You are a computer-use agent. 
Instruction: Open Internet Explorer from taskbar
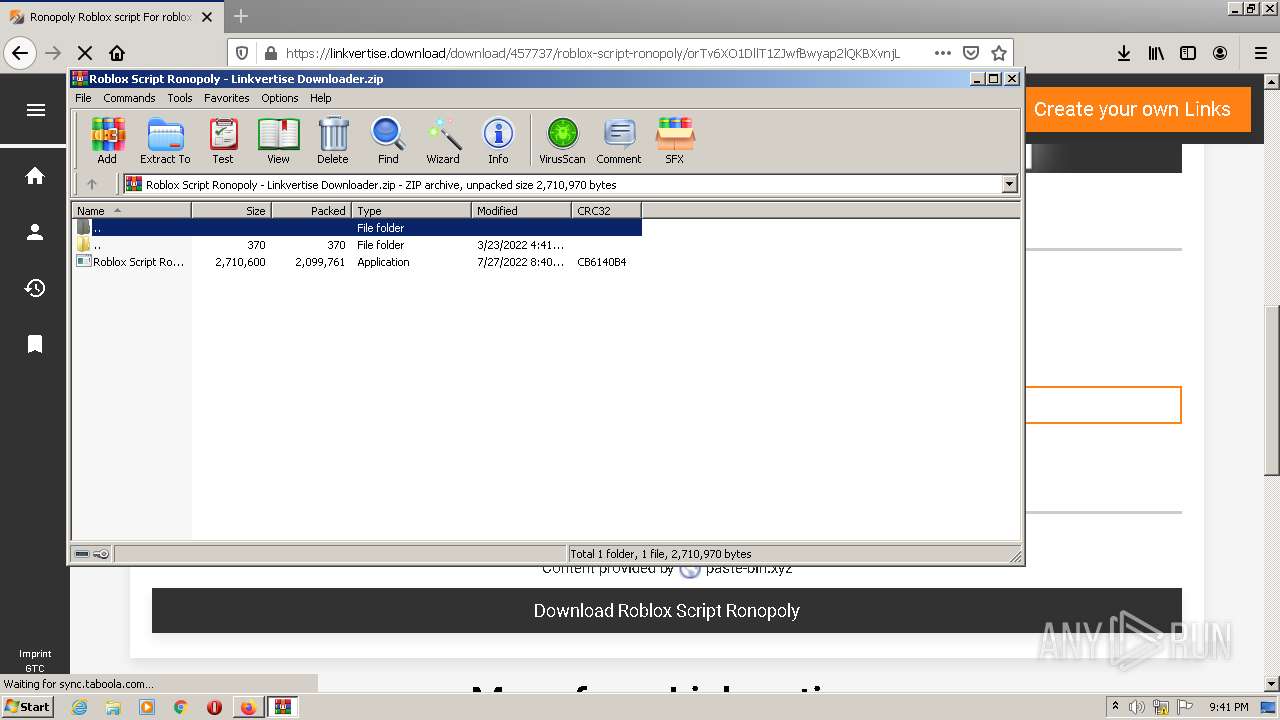[x=79, y=707]
